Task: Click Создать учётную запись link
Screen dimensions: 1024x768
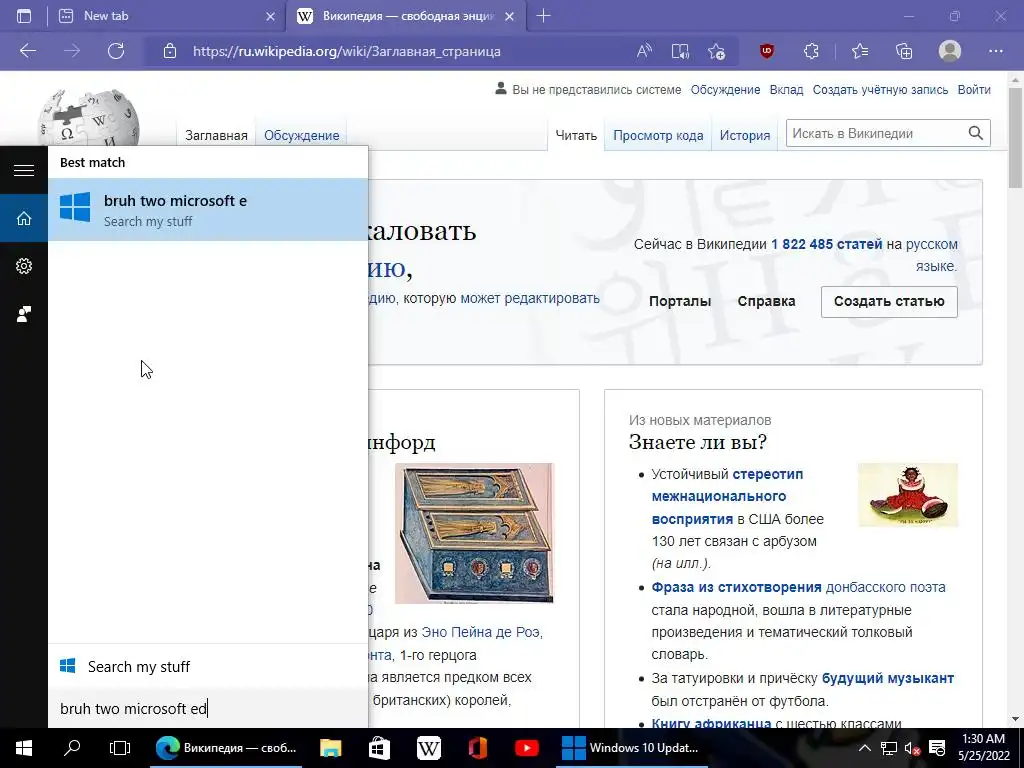Action: click(x=880, y=89)
